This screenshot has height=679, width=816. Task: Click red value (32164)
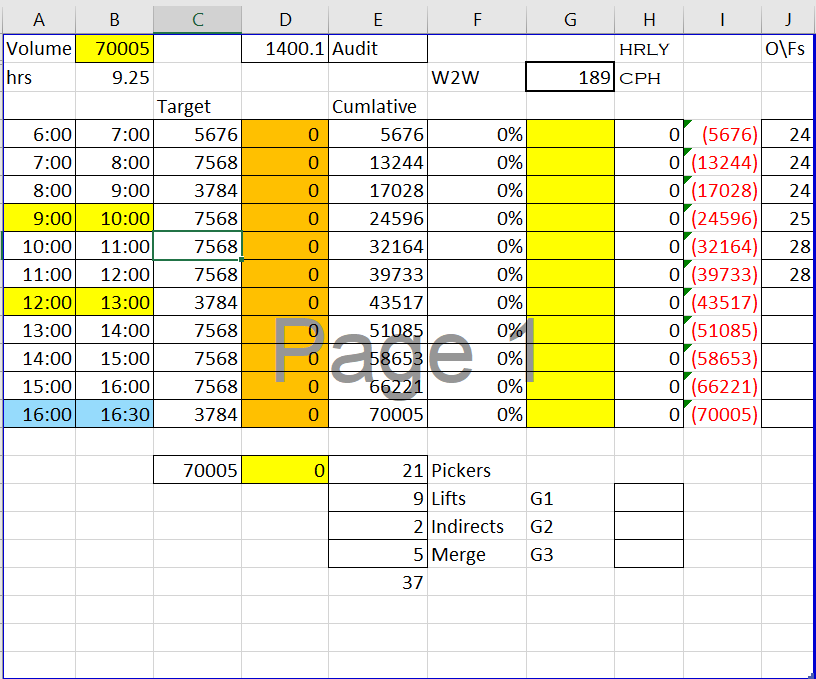[722, 246]
